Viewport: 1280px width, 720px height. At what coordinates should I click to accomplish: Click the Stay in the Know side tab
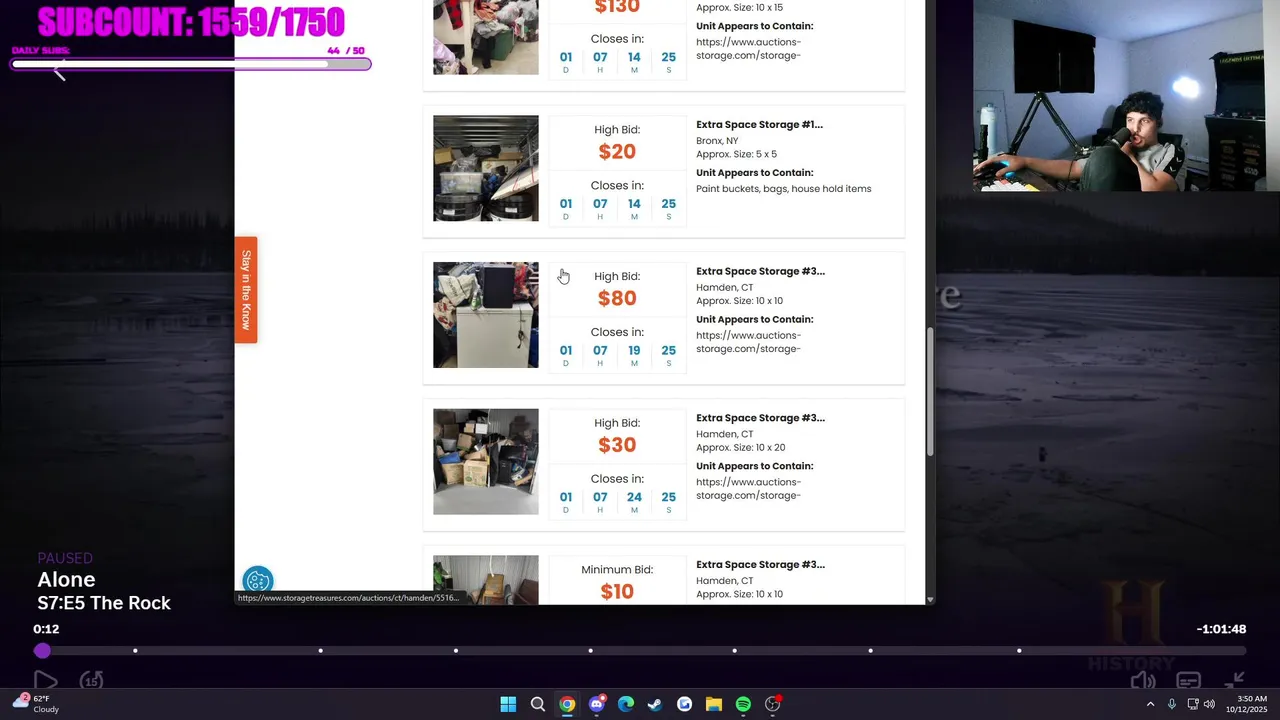point(246,290)
